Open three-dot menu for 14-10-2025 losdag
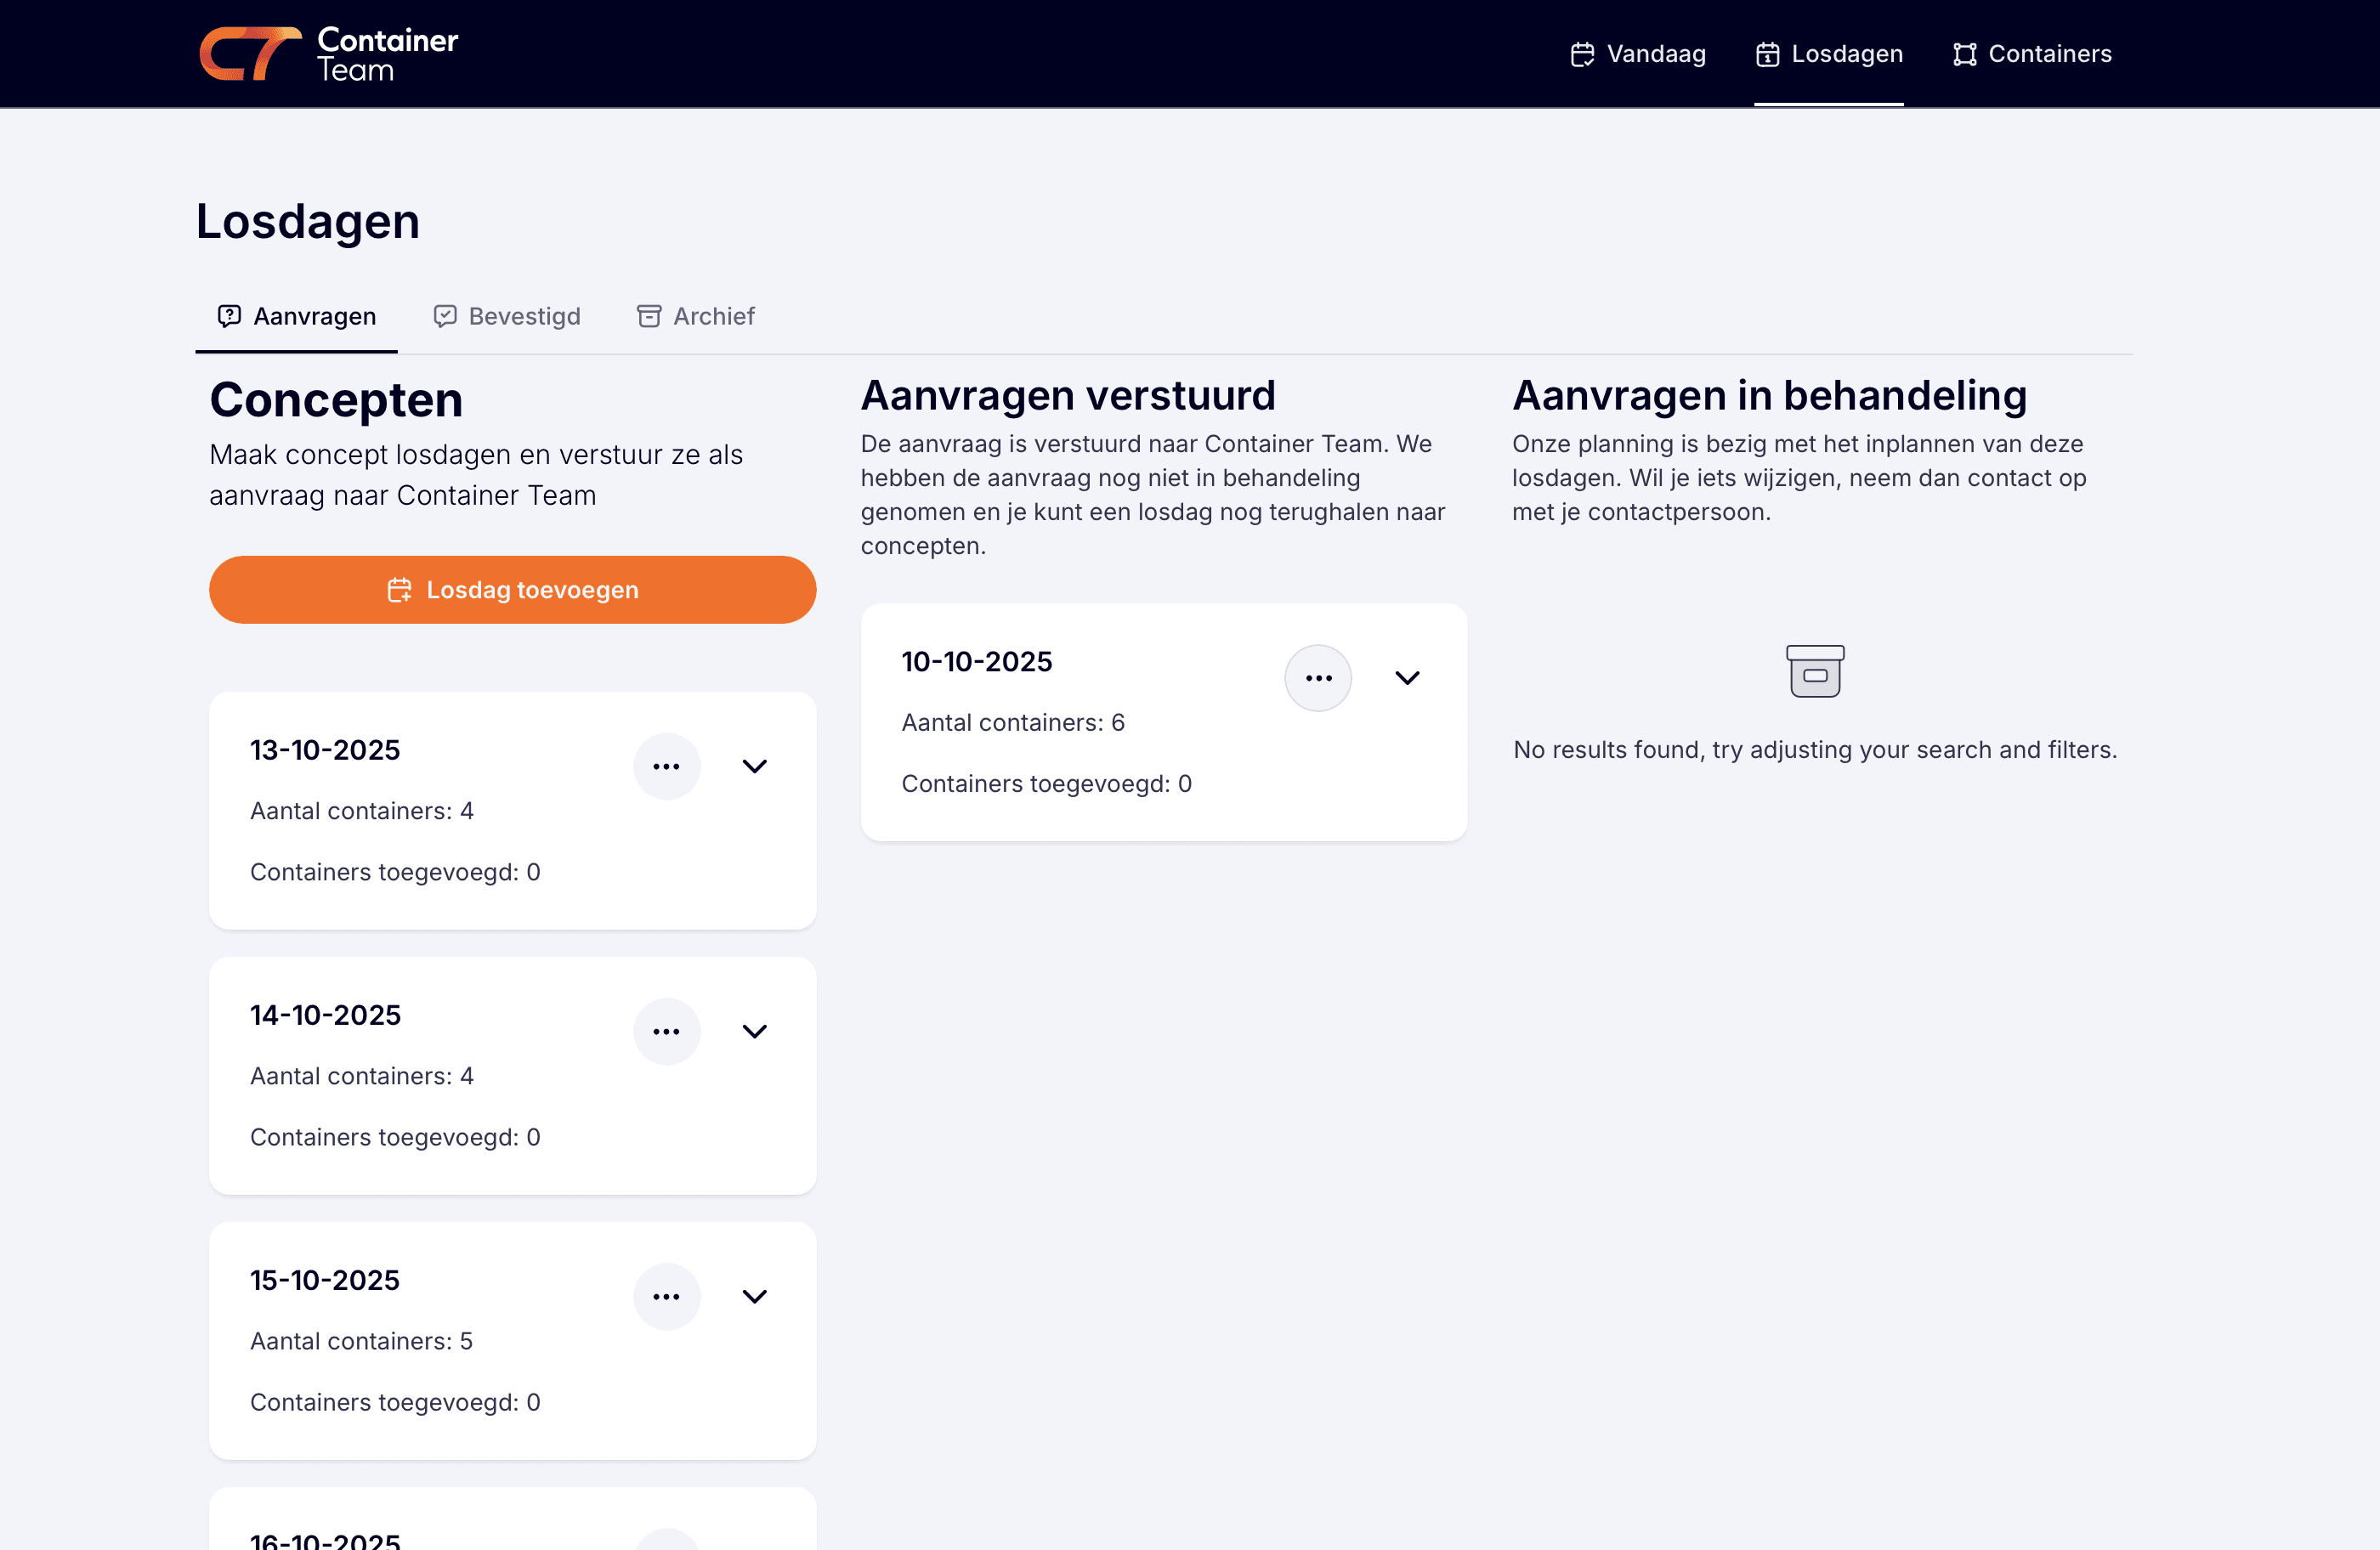 666,1031
